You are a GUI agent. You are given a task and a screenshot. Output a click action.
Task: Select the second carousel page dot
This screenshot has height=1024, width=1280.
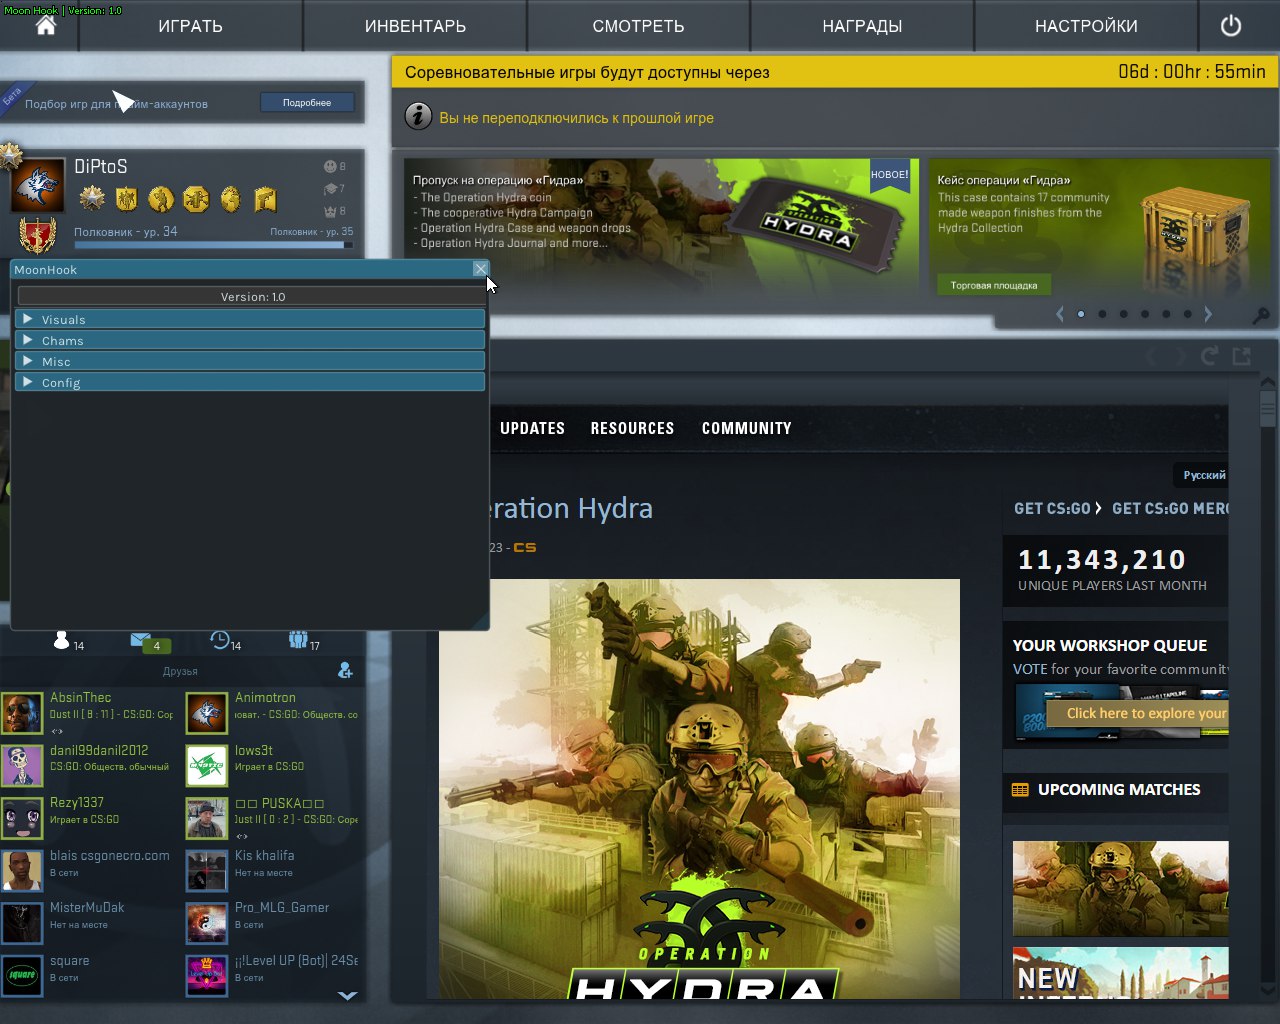click(1102, 314)
